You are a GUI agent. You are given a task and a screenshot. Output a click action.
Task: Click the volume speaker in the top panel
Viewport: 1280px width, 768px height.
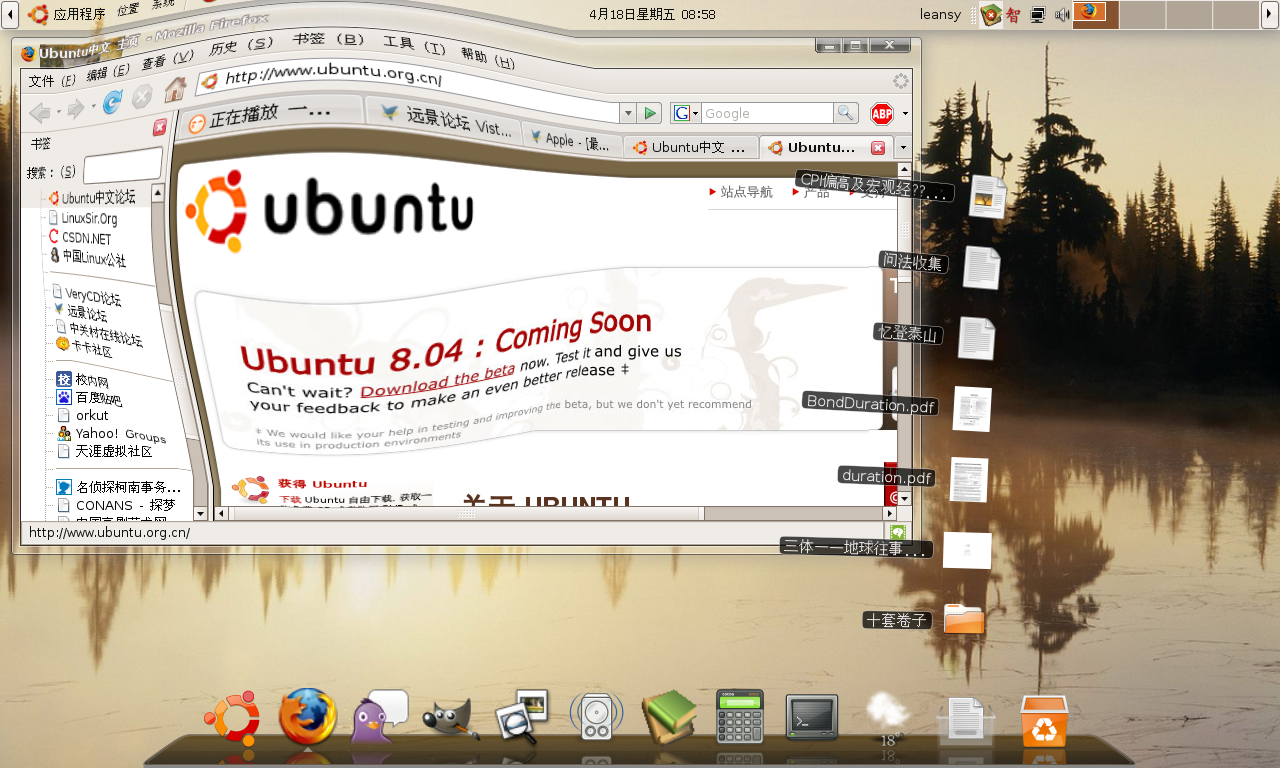1062,14
